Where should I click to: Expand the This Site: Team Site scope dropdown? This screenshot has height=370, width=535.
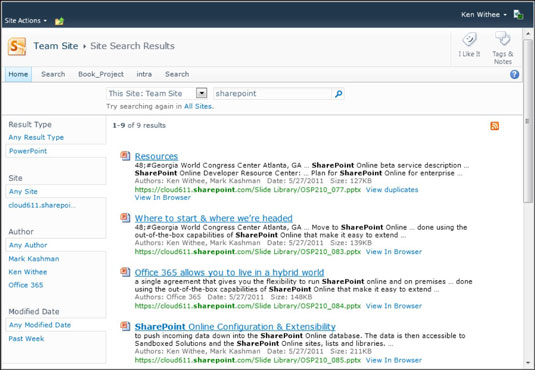coord(201,93)
